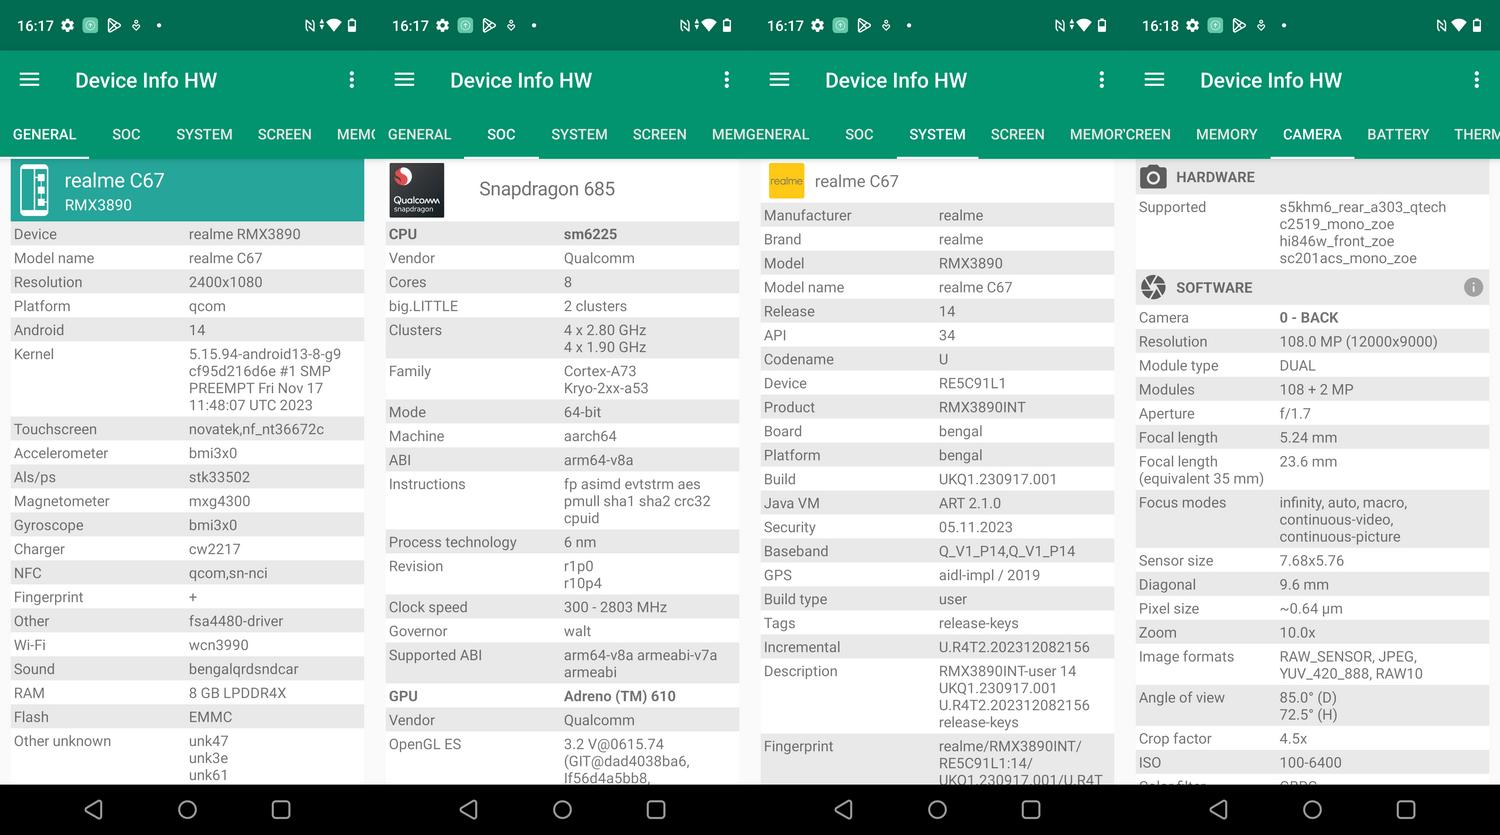Image resolution: width=1500 pixels, height=835 pixels.
Task: Open the three-dot overflow menu on the CAMERA screen
Action: (1476, 79)
